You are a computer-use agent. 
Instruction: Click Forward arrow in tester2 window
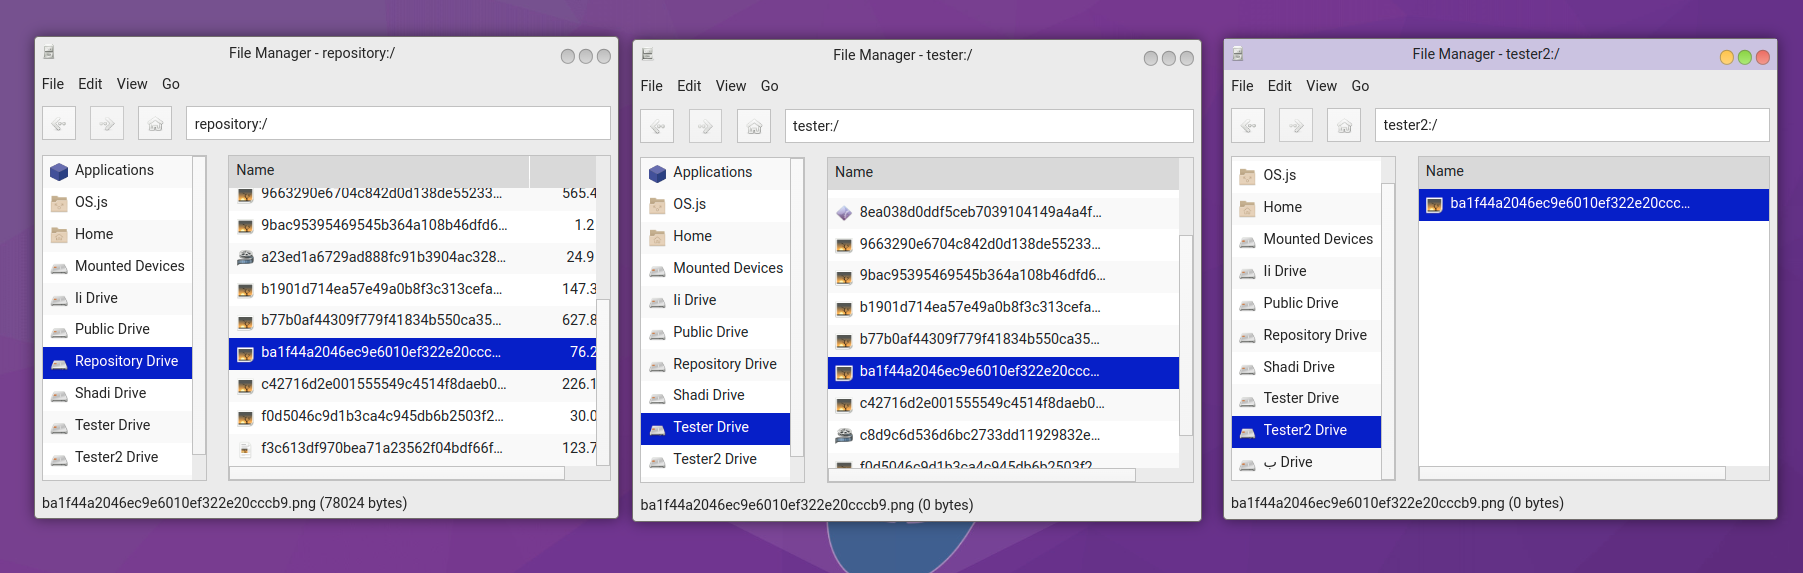[1296, 125]
